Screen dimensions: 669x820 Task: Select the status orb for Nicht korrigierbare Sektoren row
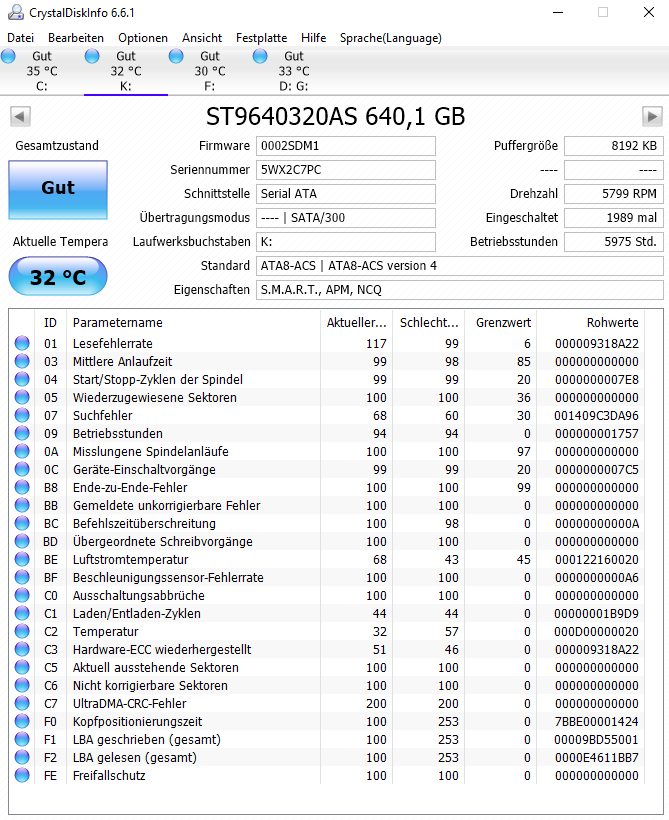coord(22,686)
